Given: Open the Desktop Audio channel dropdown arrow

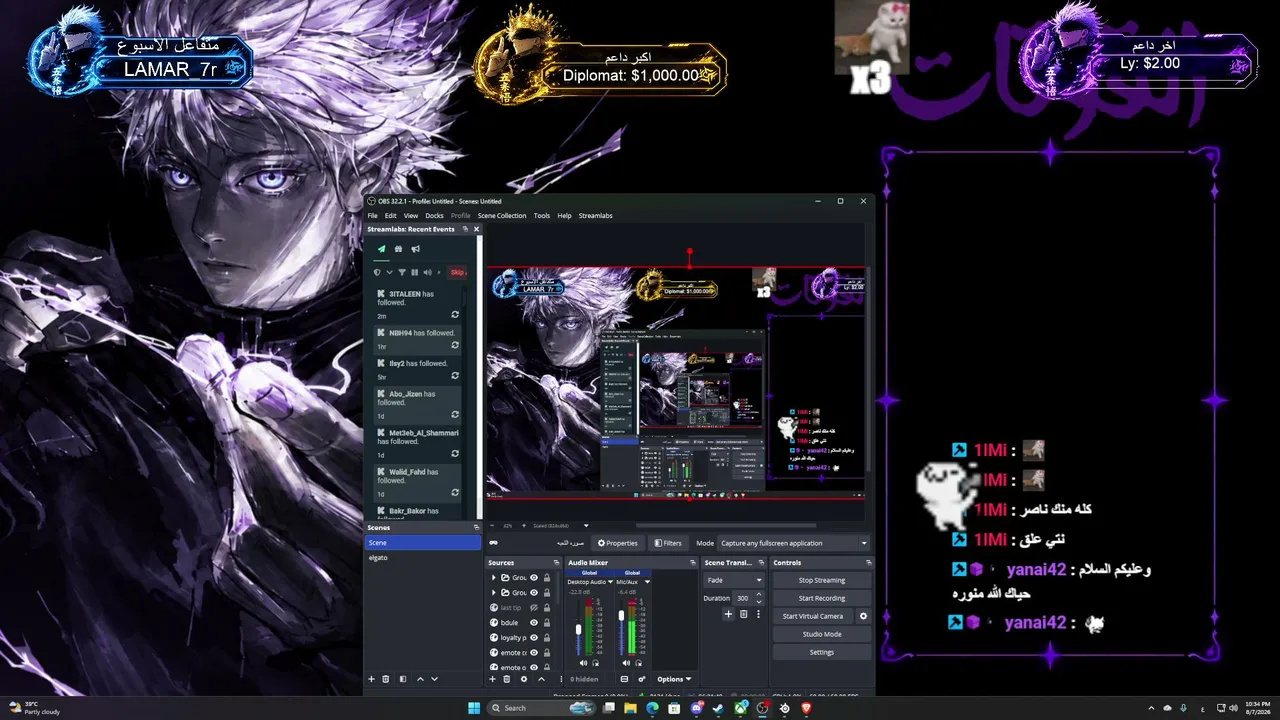Looking at the screenshot, I should [x=609, y=581].
